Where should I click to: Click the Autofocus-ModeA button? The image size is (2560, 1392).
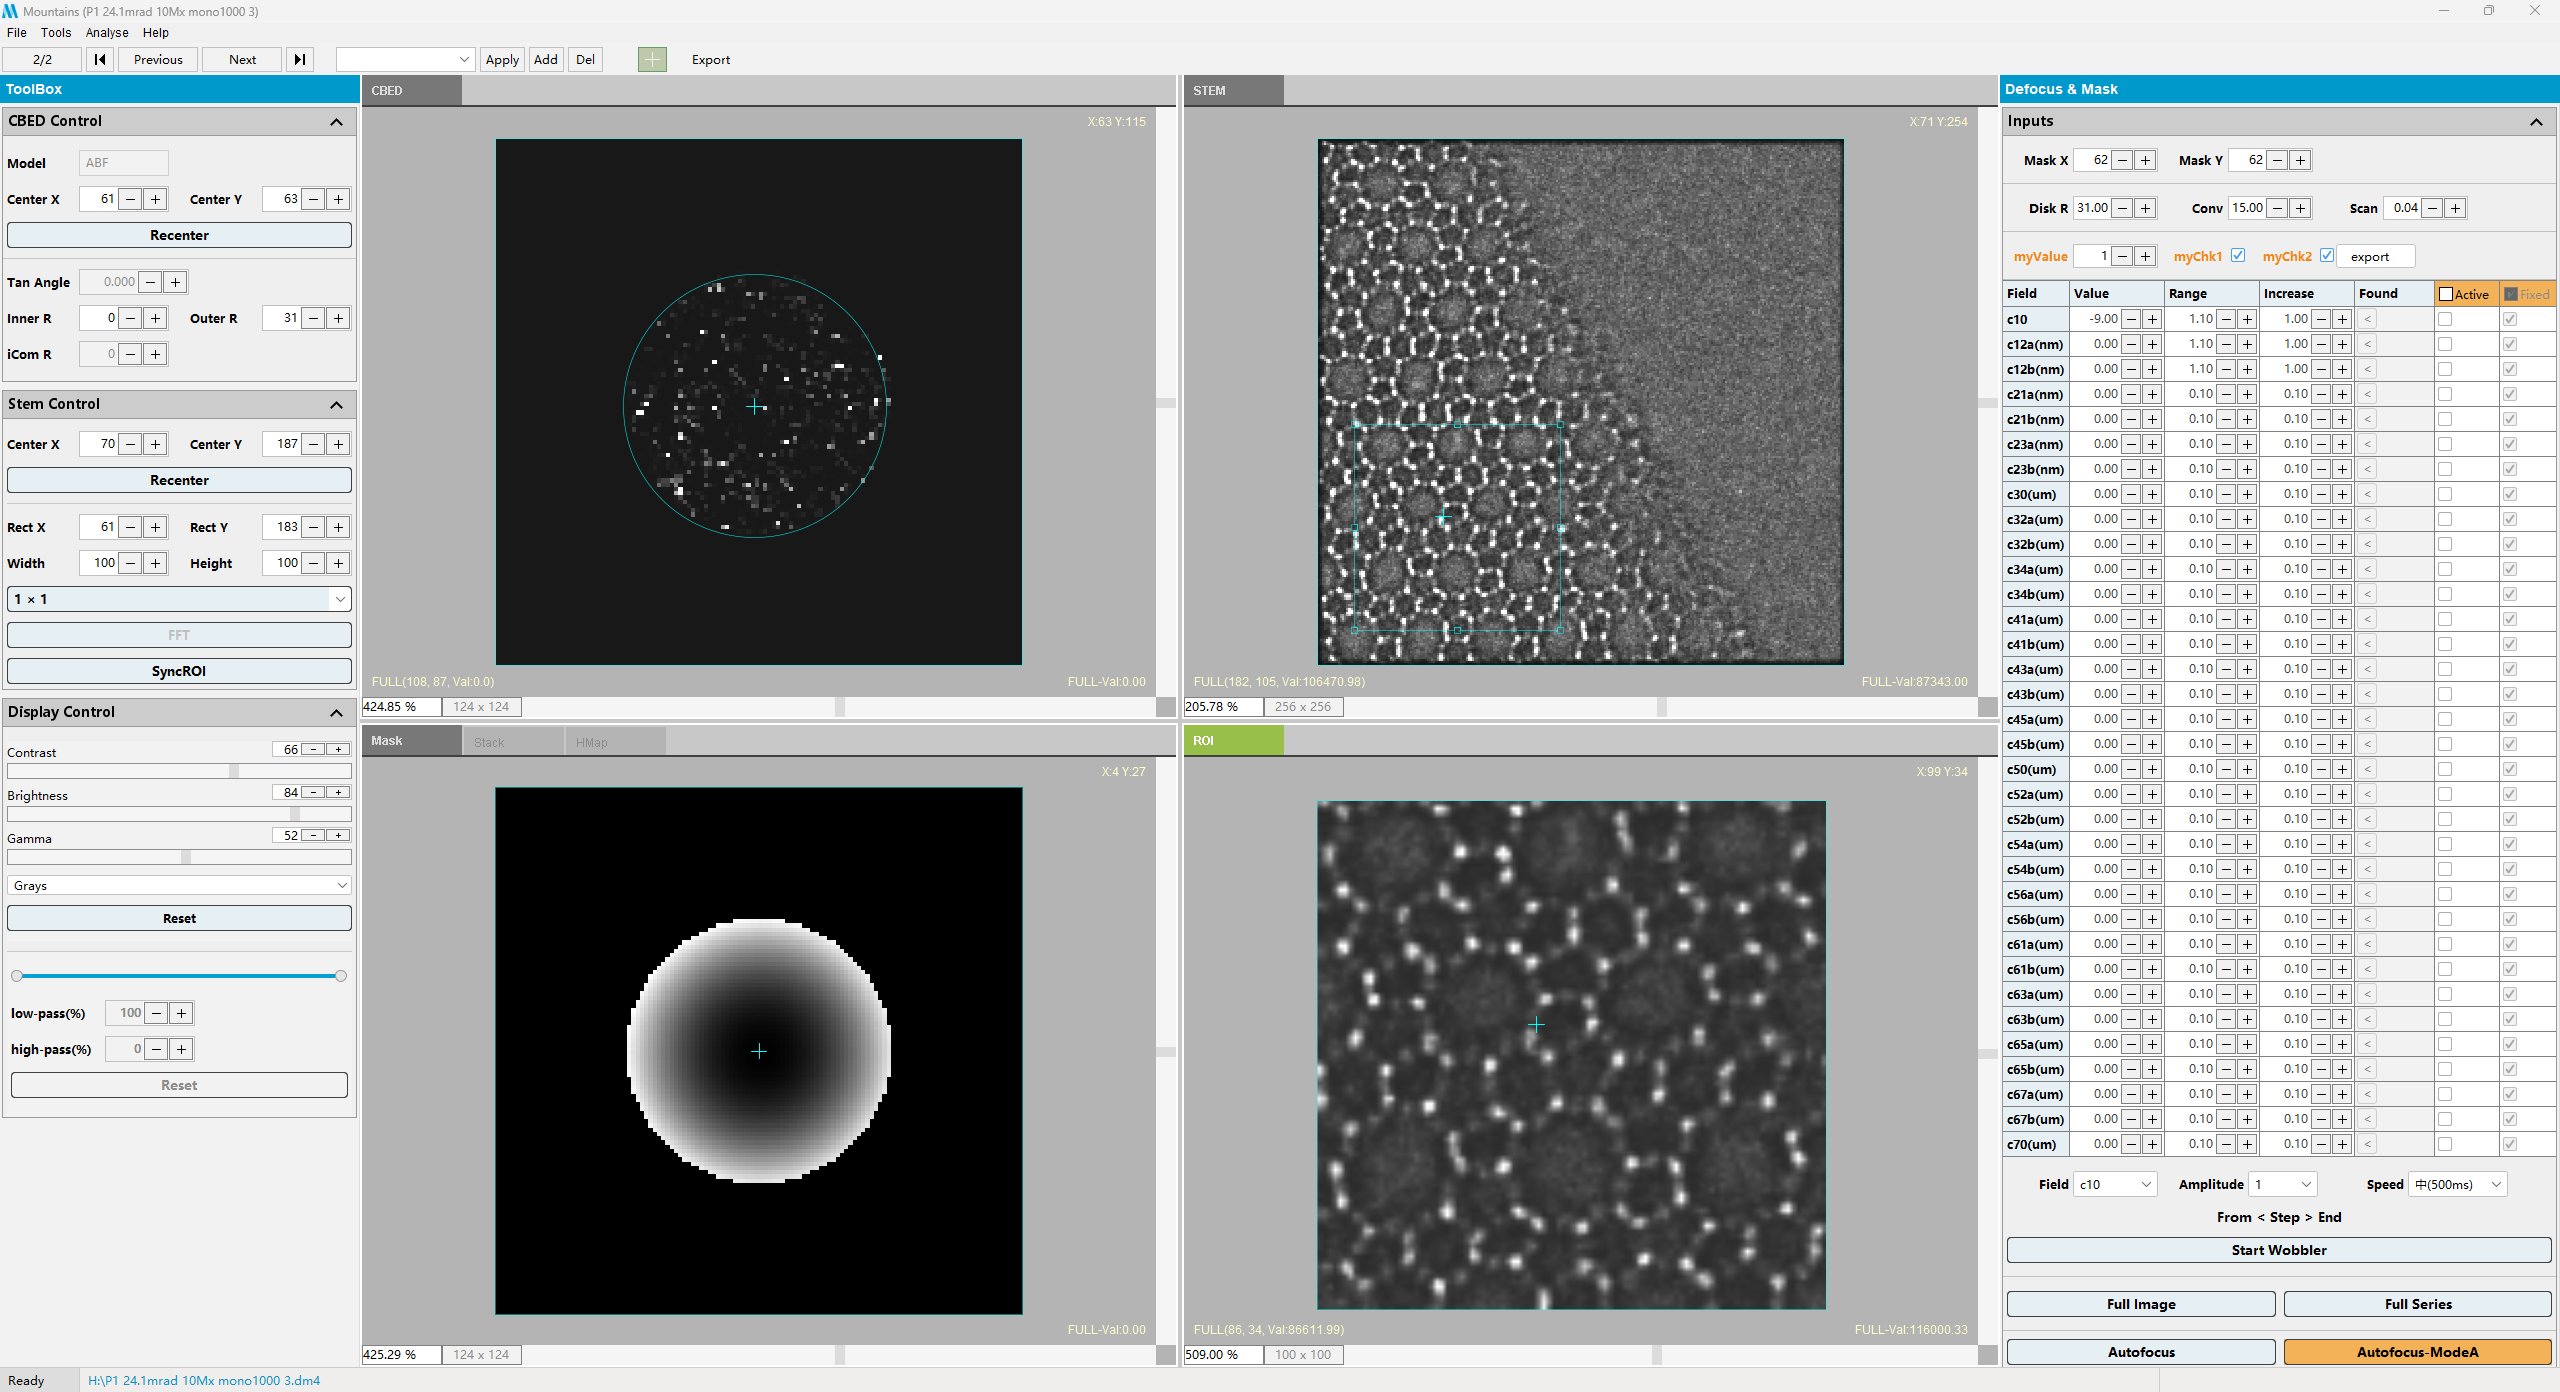[x=2417, y=1352]
